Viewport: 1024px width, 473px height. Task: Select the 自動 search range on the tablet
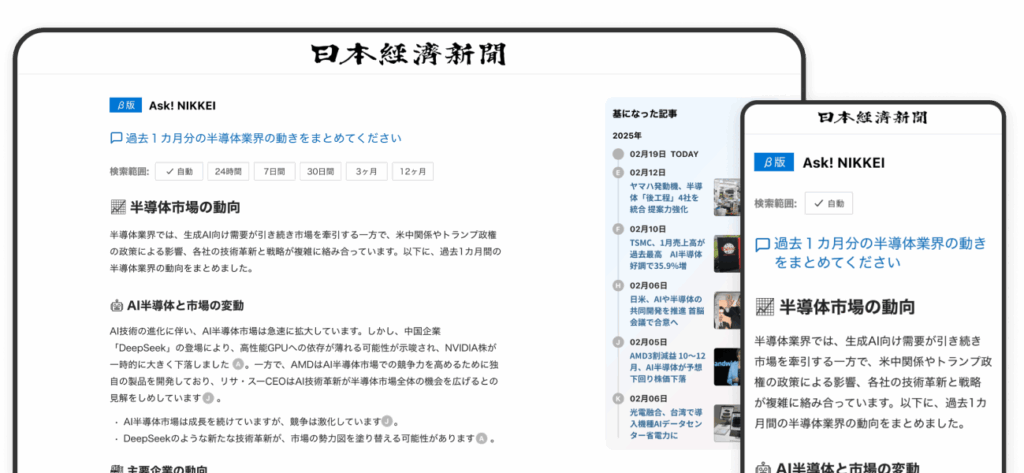[x=179, y=172]
